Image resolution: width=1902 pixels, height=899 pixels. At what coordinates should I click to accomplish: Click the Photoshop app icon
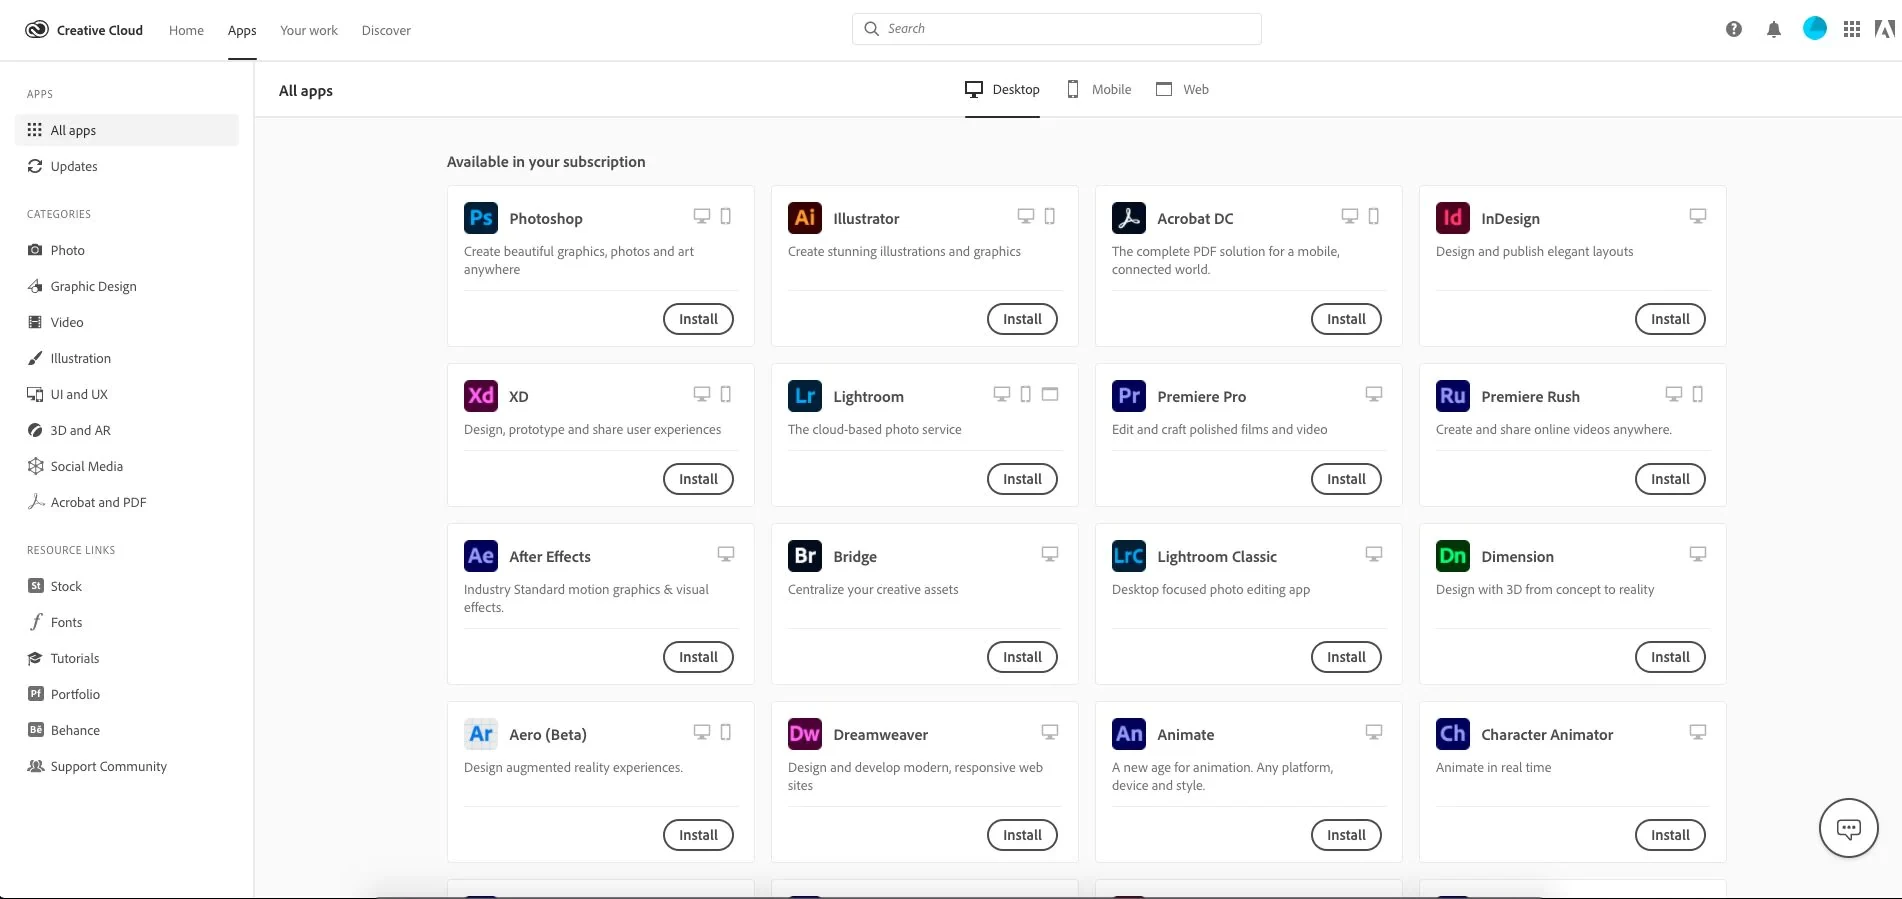(x=481, y=218)
